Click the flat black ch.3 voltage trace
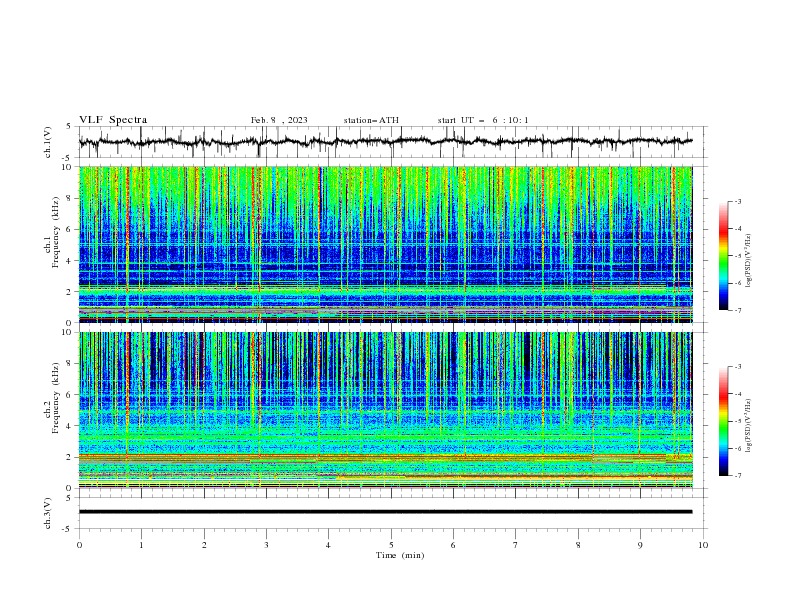The height and width of the screenshot is (612, 792). tap(385, 512)
